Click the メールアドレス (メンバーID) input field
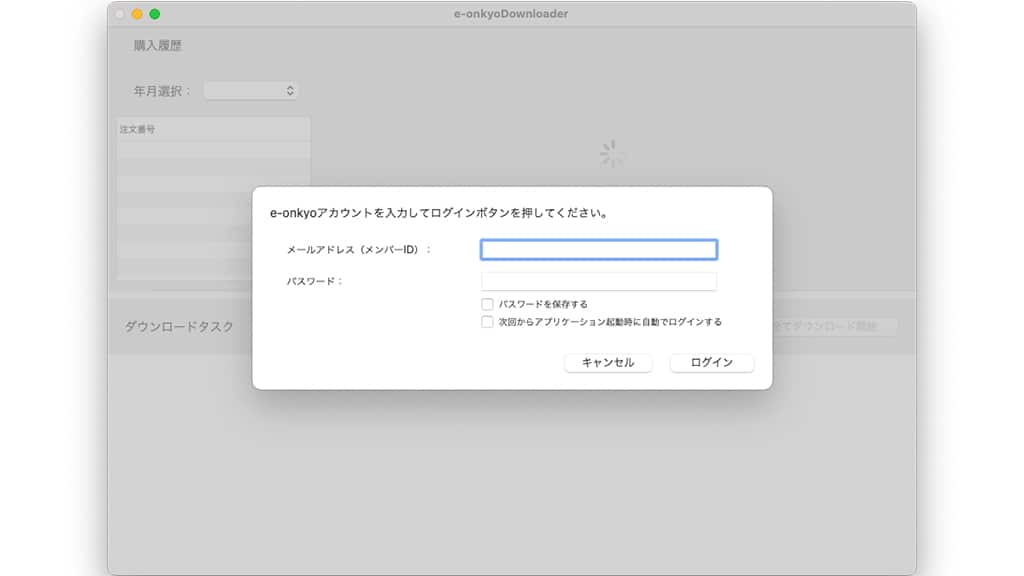The image size is (1024, 576). [599, 249]
